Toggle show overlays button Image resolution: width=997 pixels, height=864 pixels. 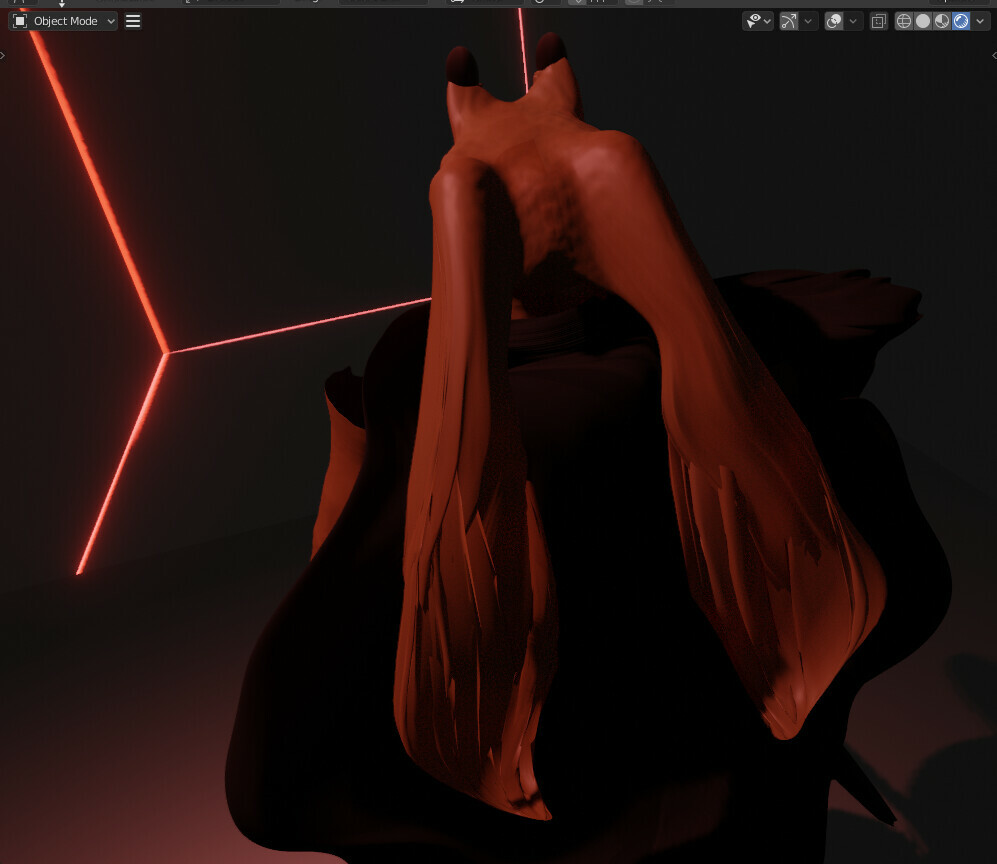pyautogui.click(x=834, y=21)
